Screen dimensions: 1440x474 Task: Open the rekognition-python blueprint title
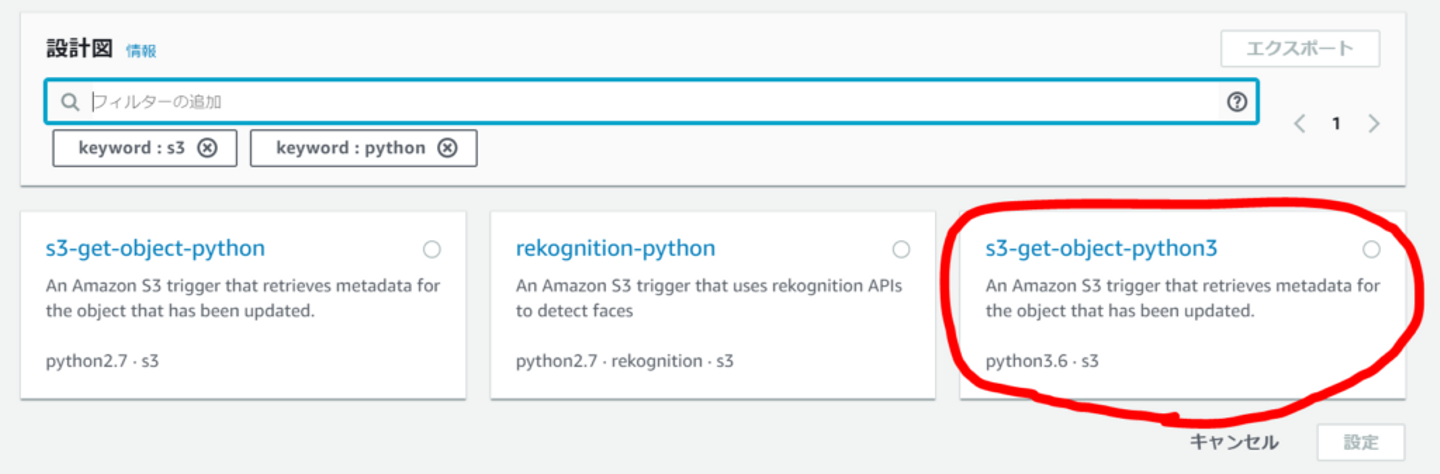tap(615, 248)
